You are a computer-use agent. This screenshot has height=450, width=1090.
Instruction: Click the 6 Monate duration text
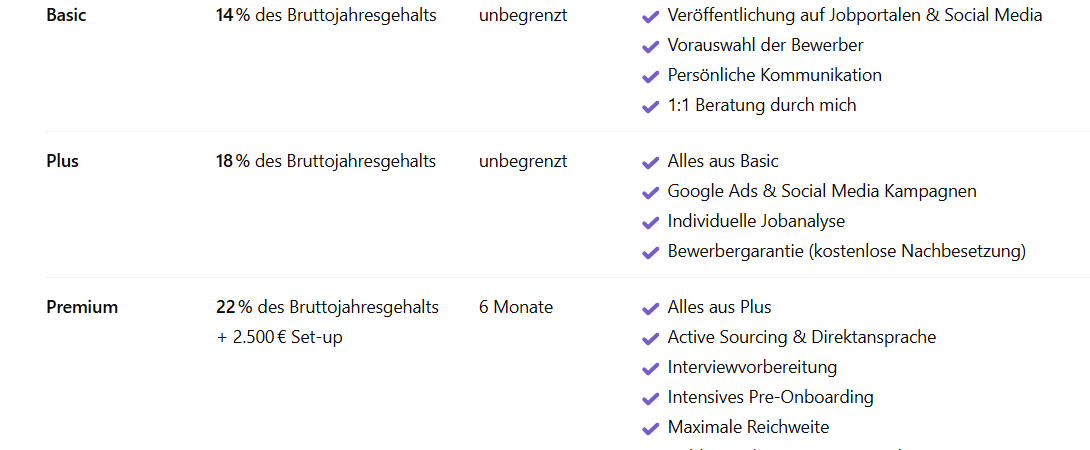516,307
